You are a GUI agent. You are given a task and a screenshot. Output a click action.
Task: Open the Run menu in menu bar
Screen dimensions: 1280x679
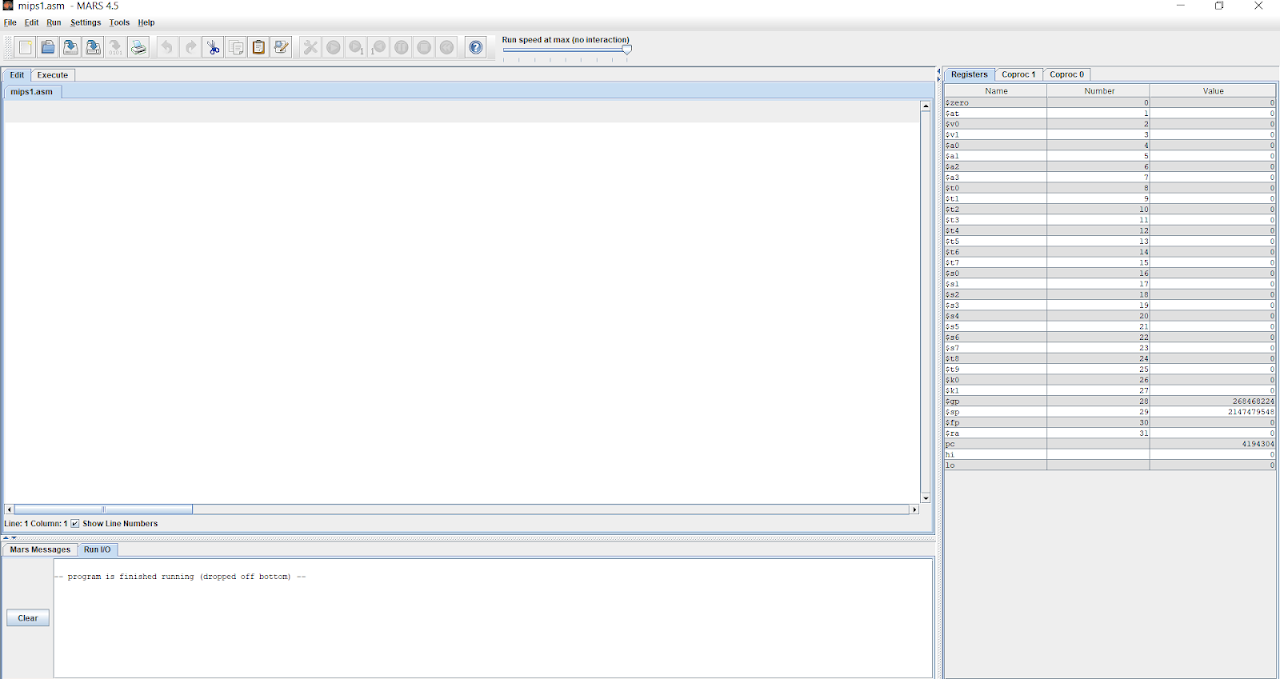[54, 22]
